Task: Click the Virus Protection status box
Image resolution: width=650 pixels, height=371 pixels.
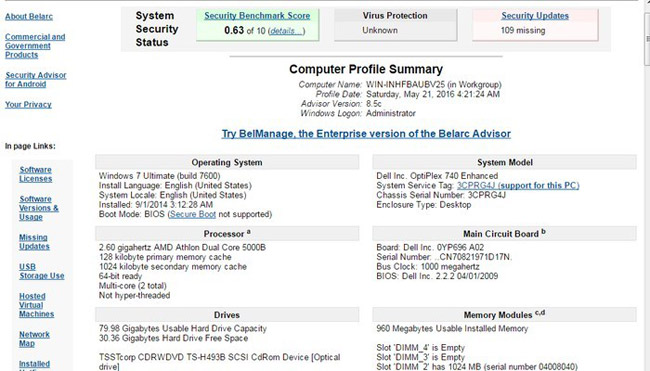Action: 395,24
